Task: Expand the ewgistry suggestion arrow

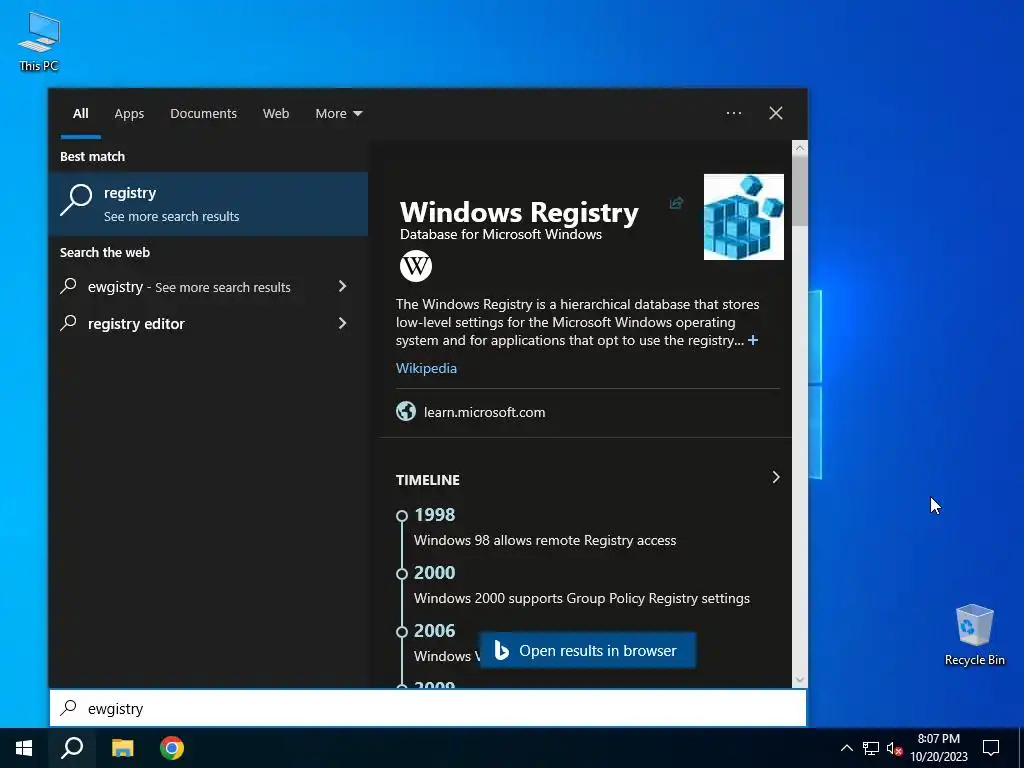Action: coord(342,286)
